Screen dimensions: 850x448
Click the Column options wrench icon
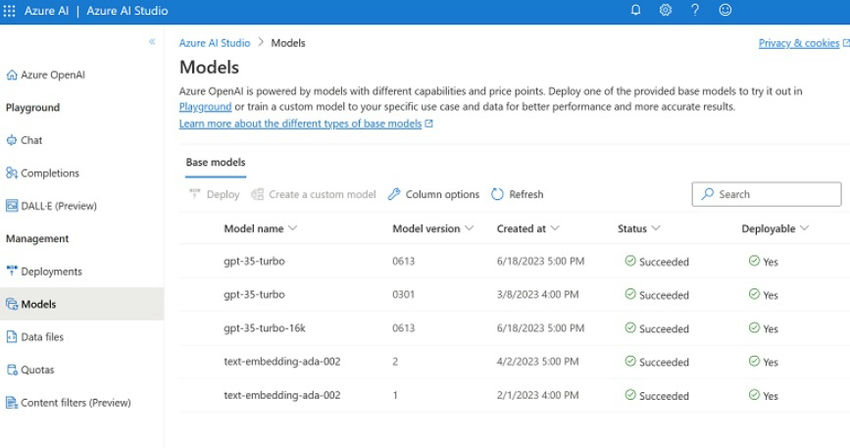pyautogui.click(x=394, y=194)
